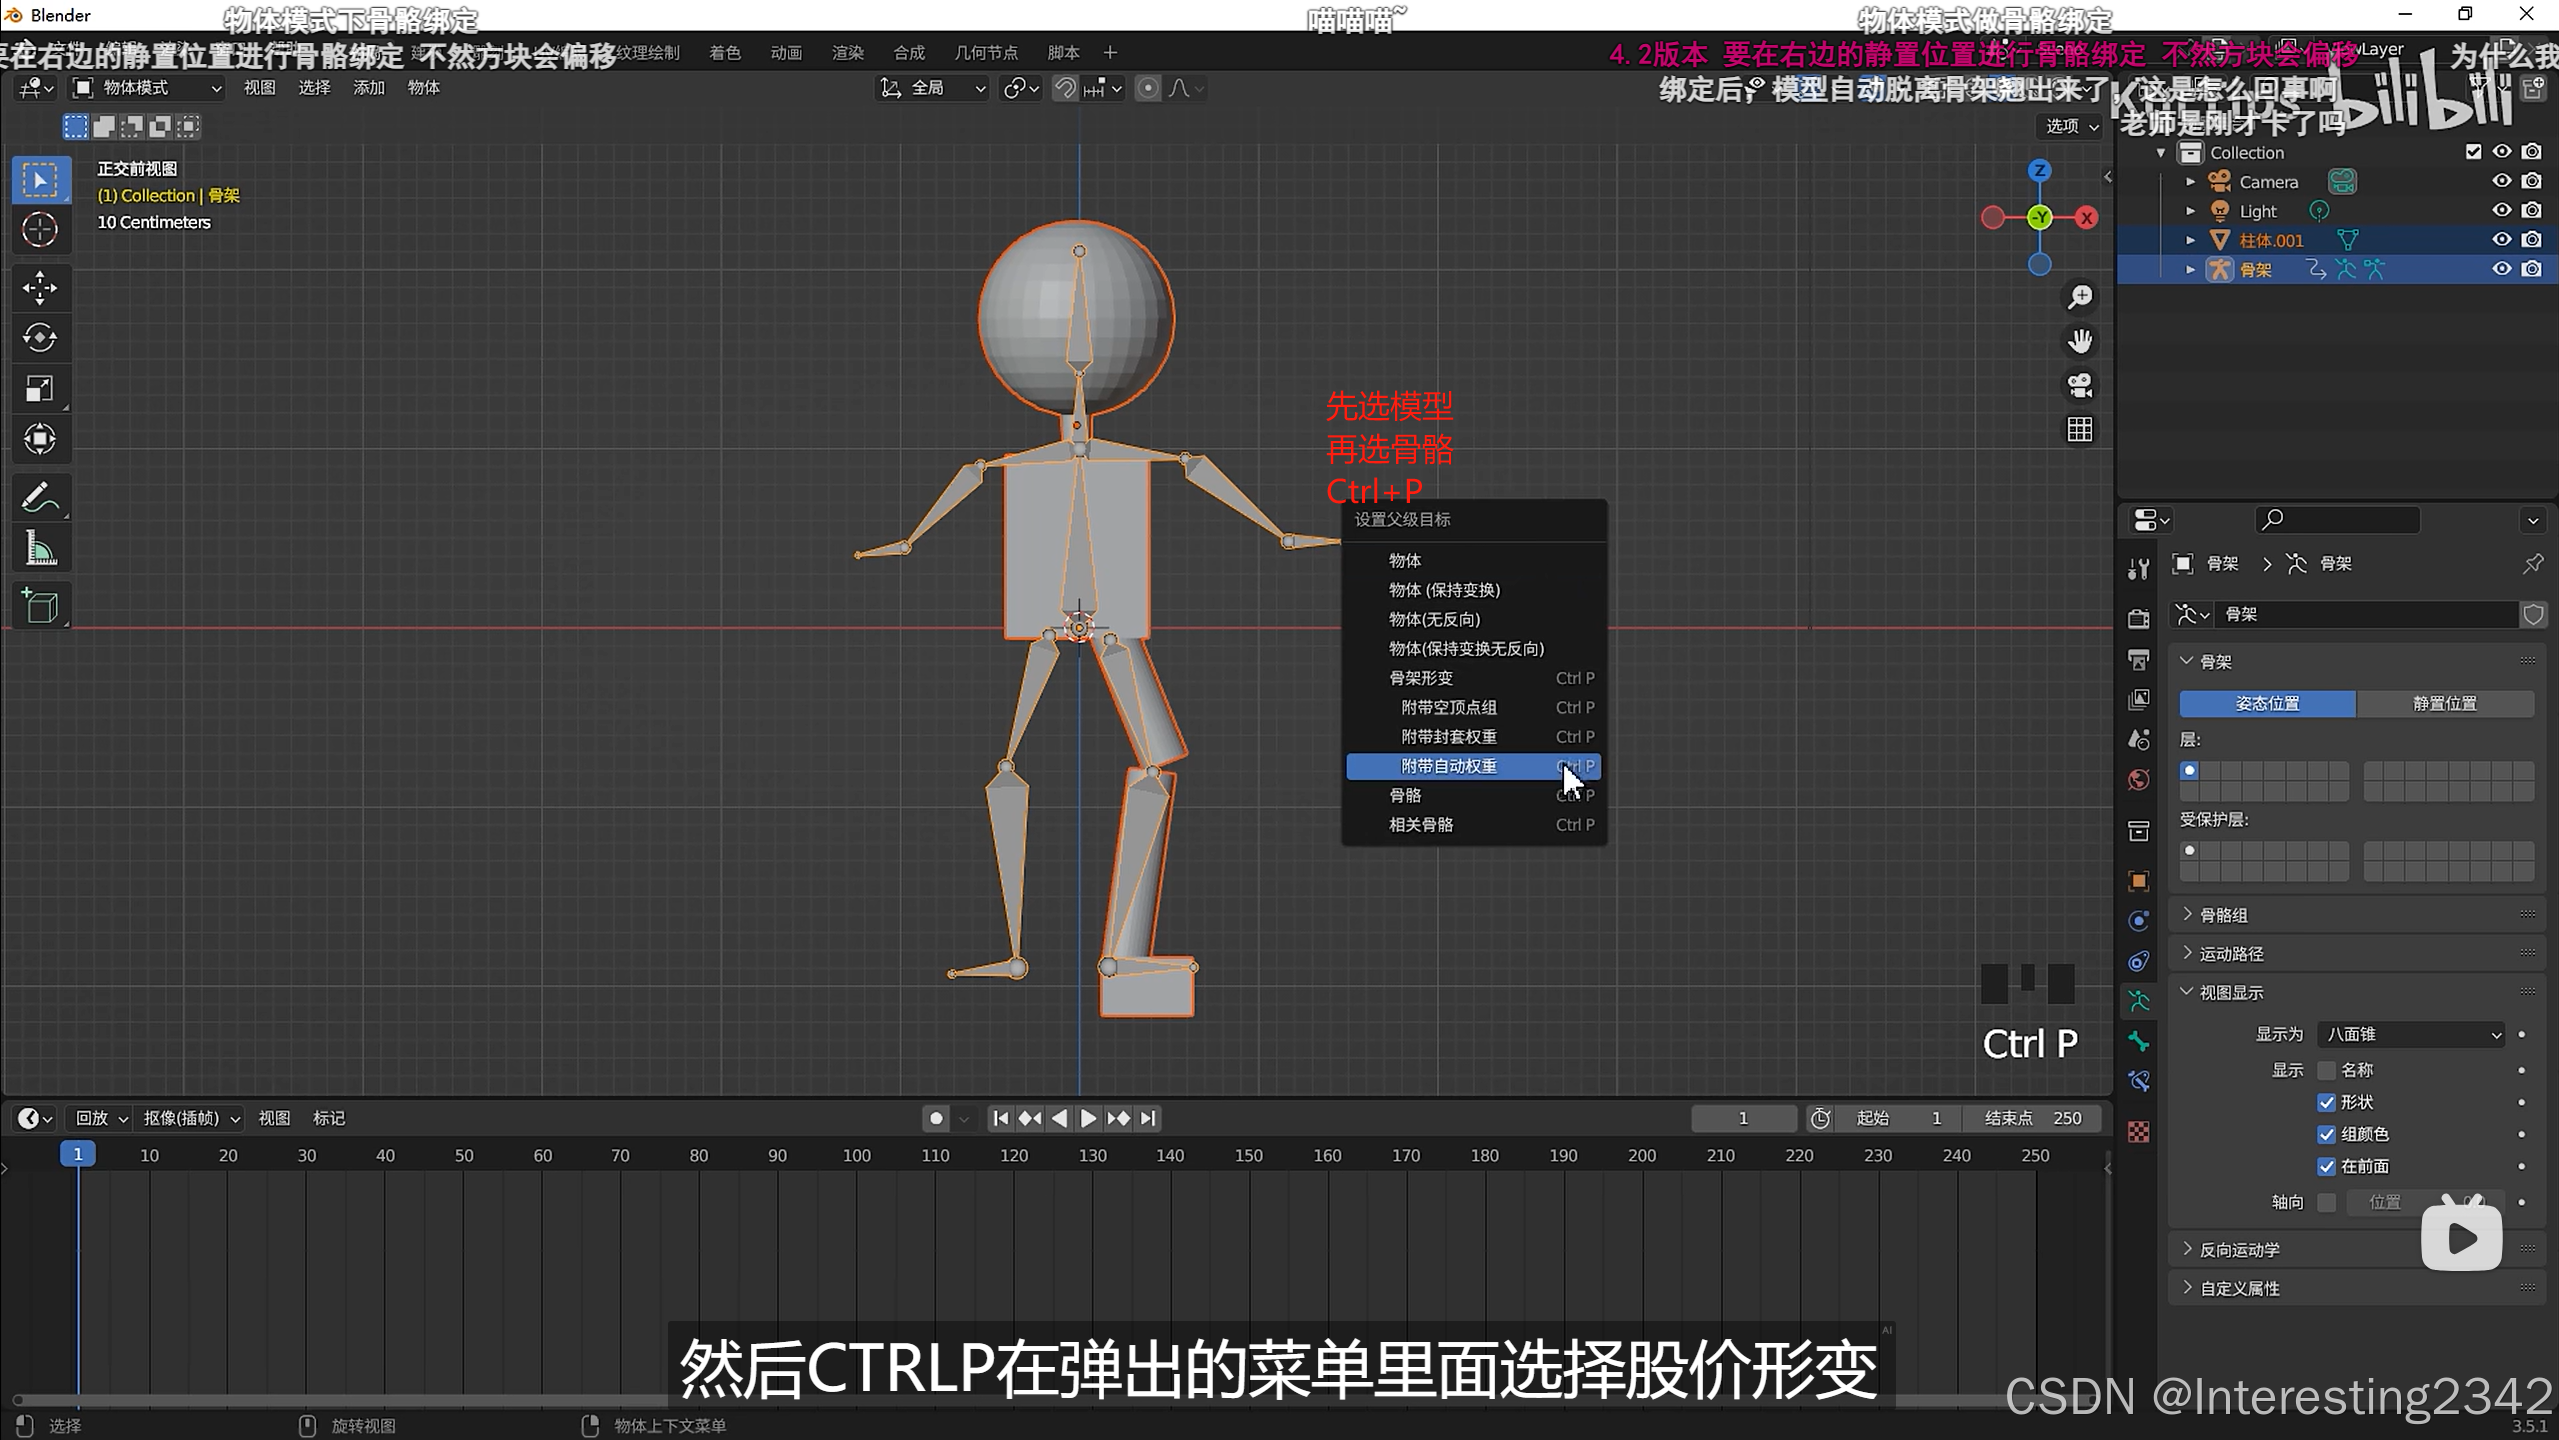Image resolution: width=2559 pixels, height=1440 pixels.
Task: Enable the 名称 display checkbox
Action: click(2327, 1070)
